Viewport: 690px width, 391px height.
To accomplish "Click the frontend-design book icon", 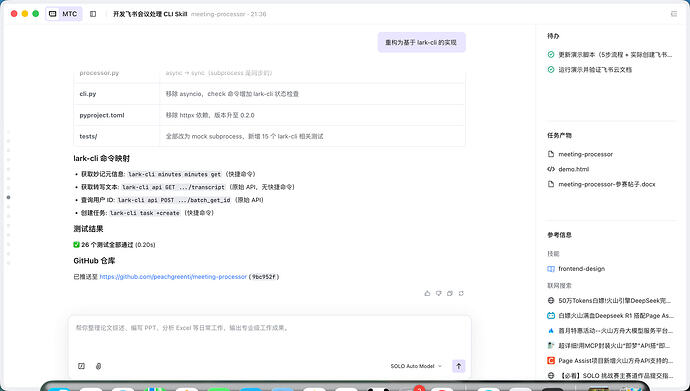I will pyautogui.click(x=551, y=269).
